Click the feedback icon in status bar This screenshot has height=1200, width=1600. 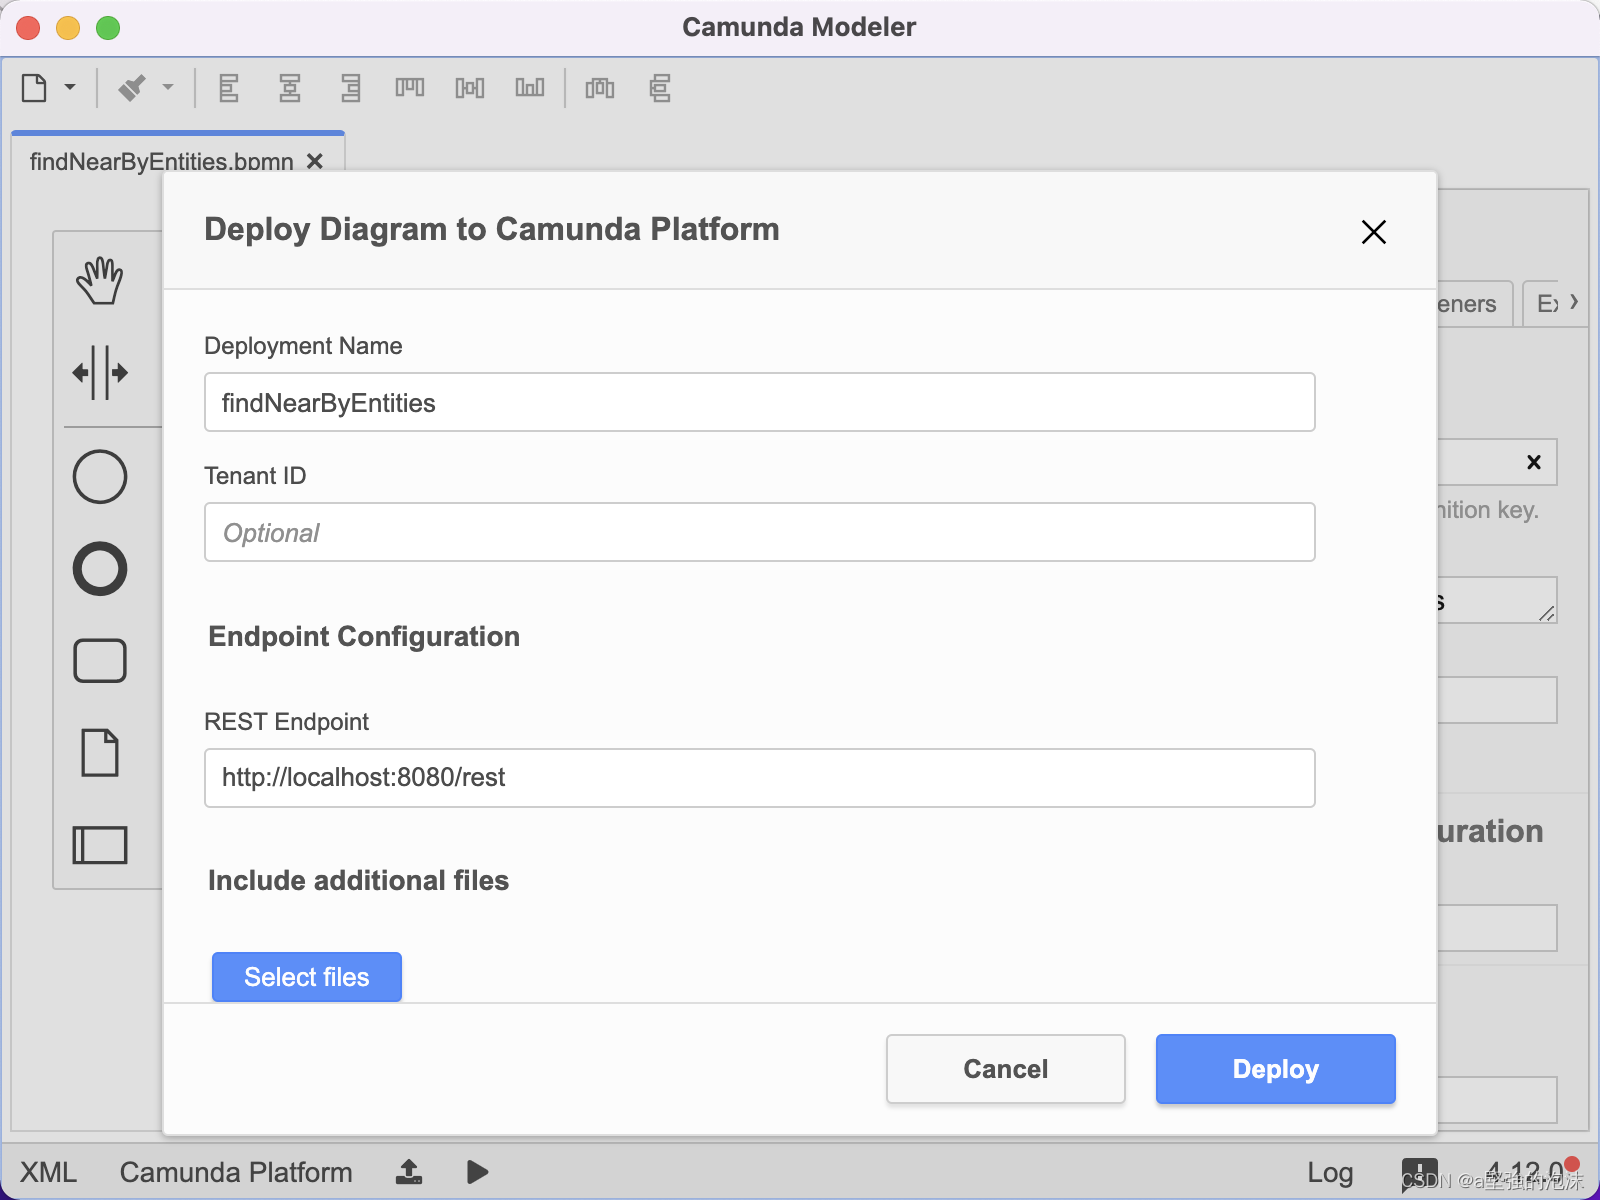1419,1172
